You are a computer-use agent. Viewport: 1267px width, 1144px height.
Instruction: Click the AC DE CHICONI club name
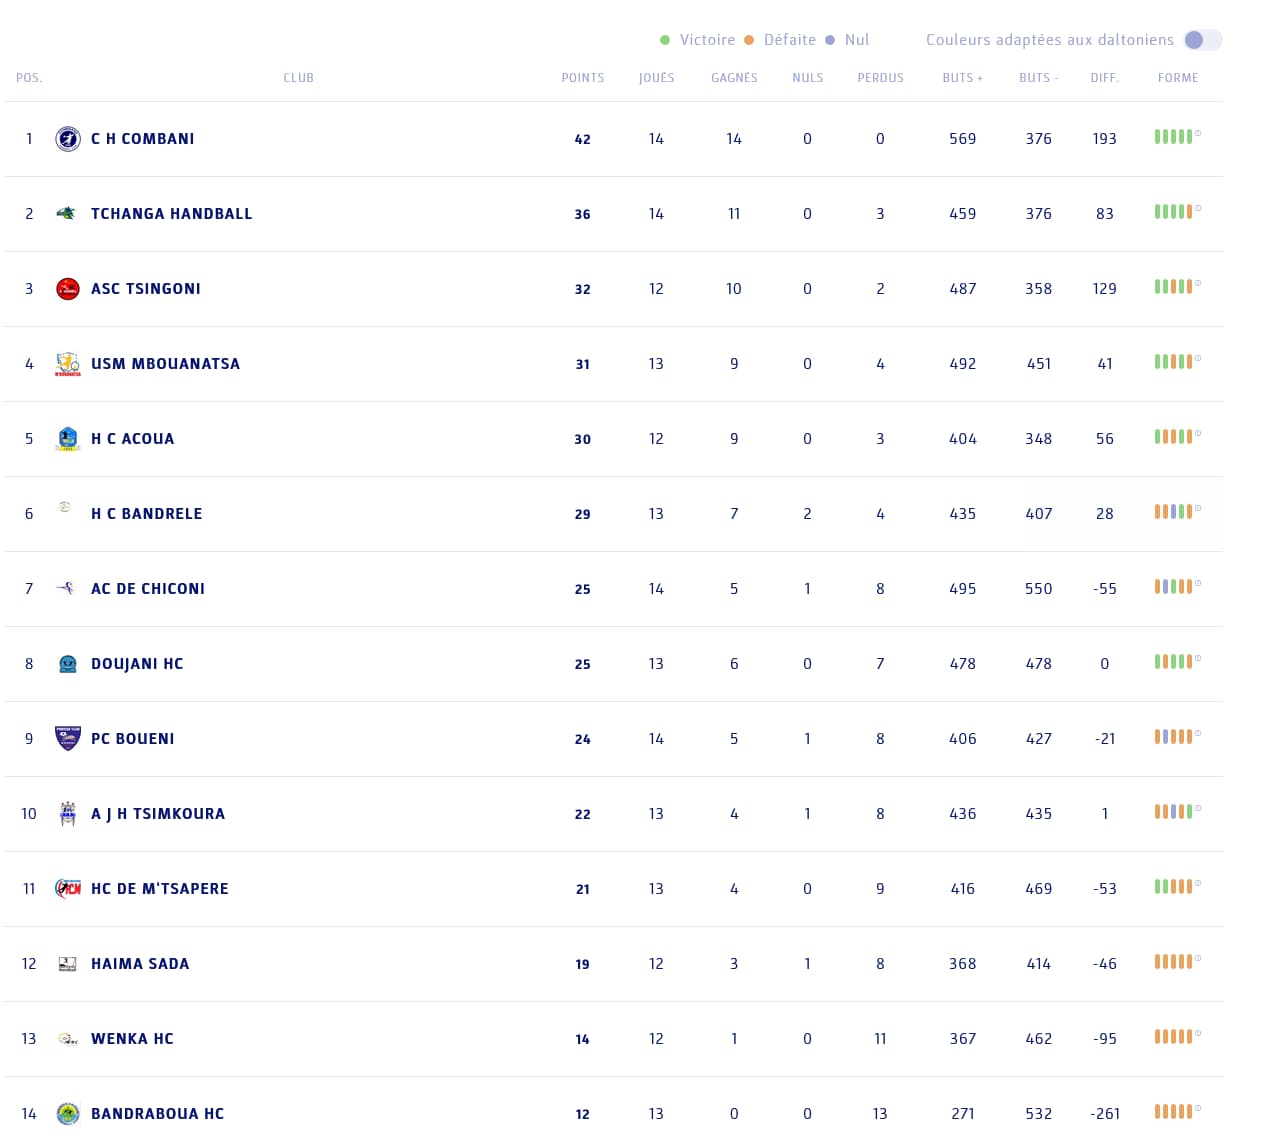point(148,589)
